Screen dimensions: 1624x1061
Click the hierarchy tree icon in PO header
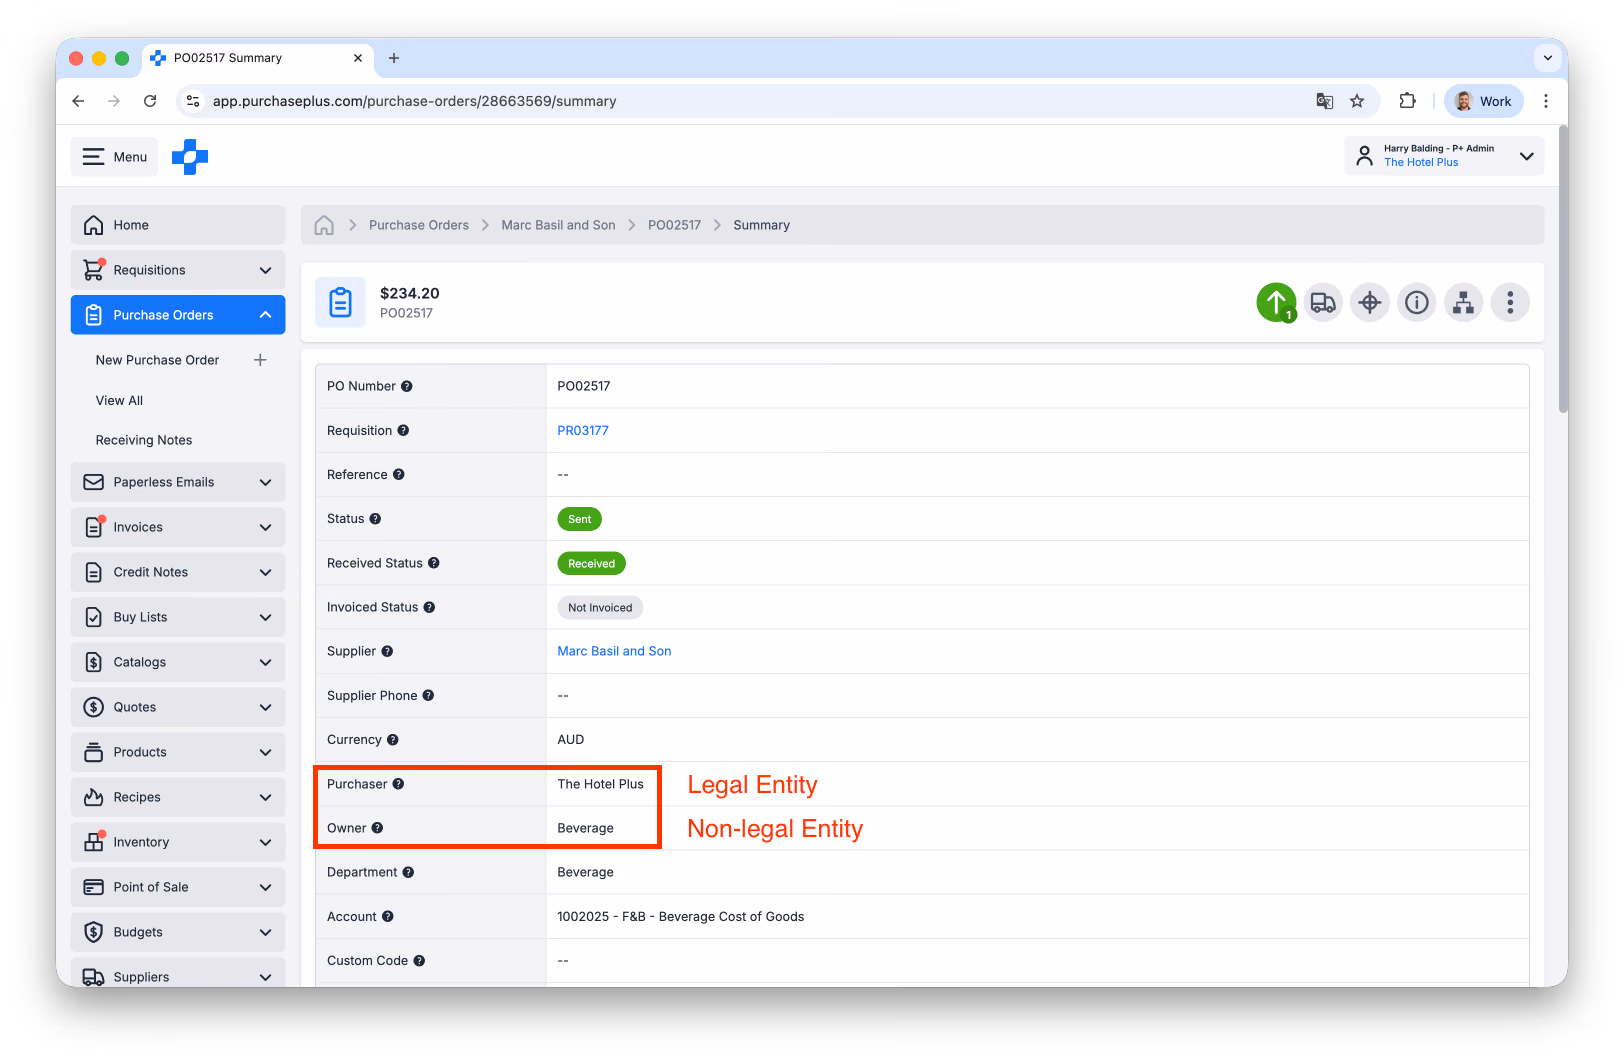point(1464,302)
